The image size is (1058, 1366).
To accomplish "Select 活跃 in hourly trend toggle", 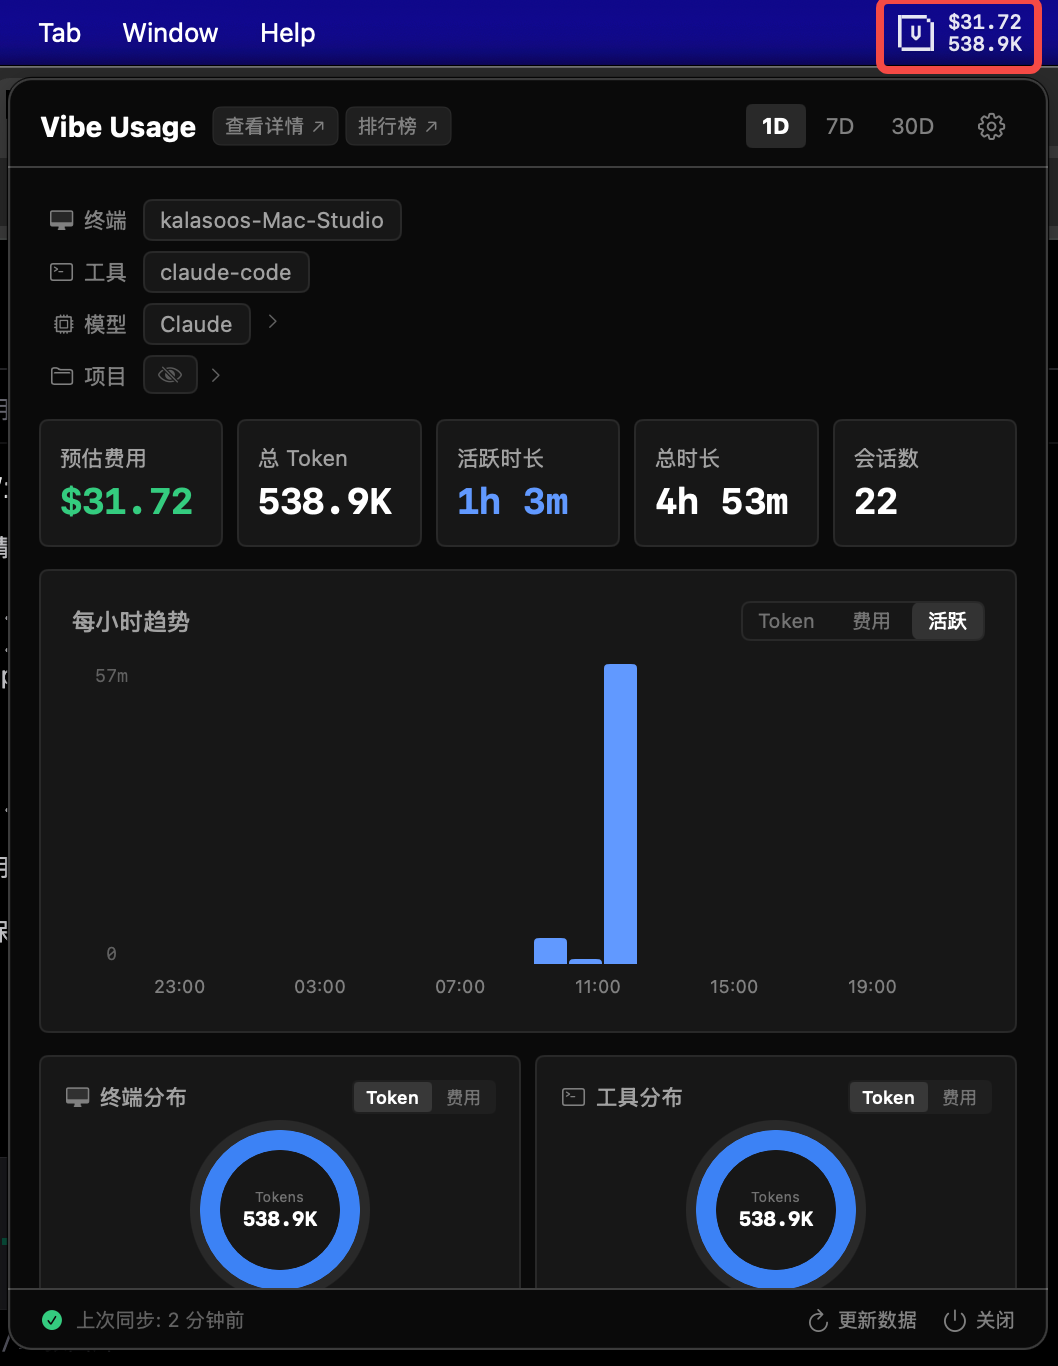I will pos(947,621).
